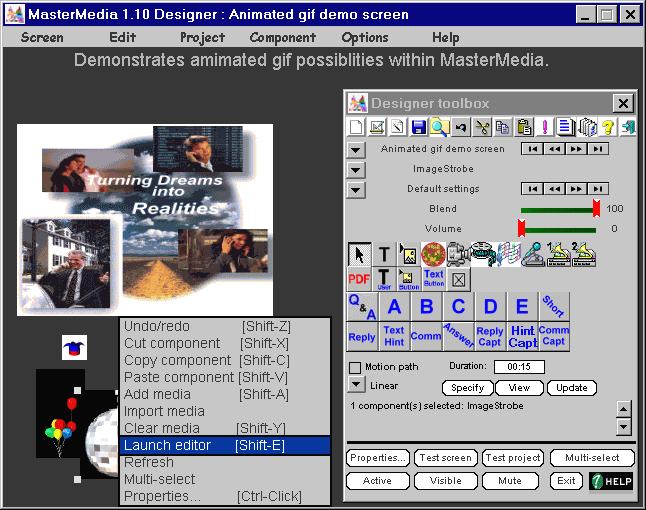This screenshot has width=646, height=510.
Task: Select the gramophone number 2 audio tool
Action: click(583, 254)
